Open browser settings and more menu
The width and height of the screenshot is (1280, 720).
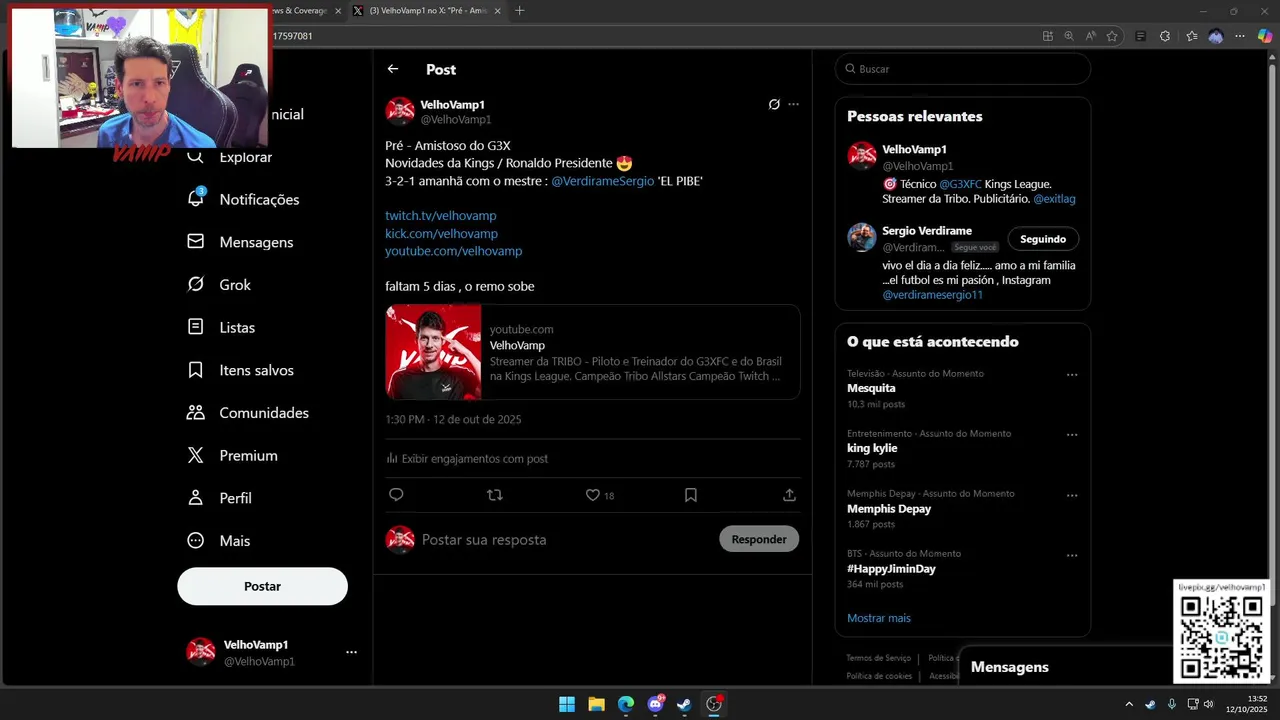(x=1241, y=36)
